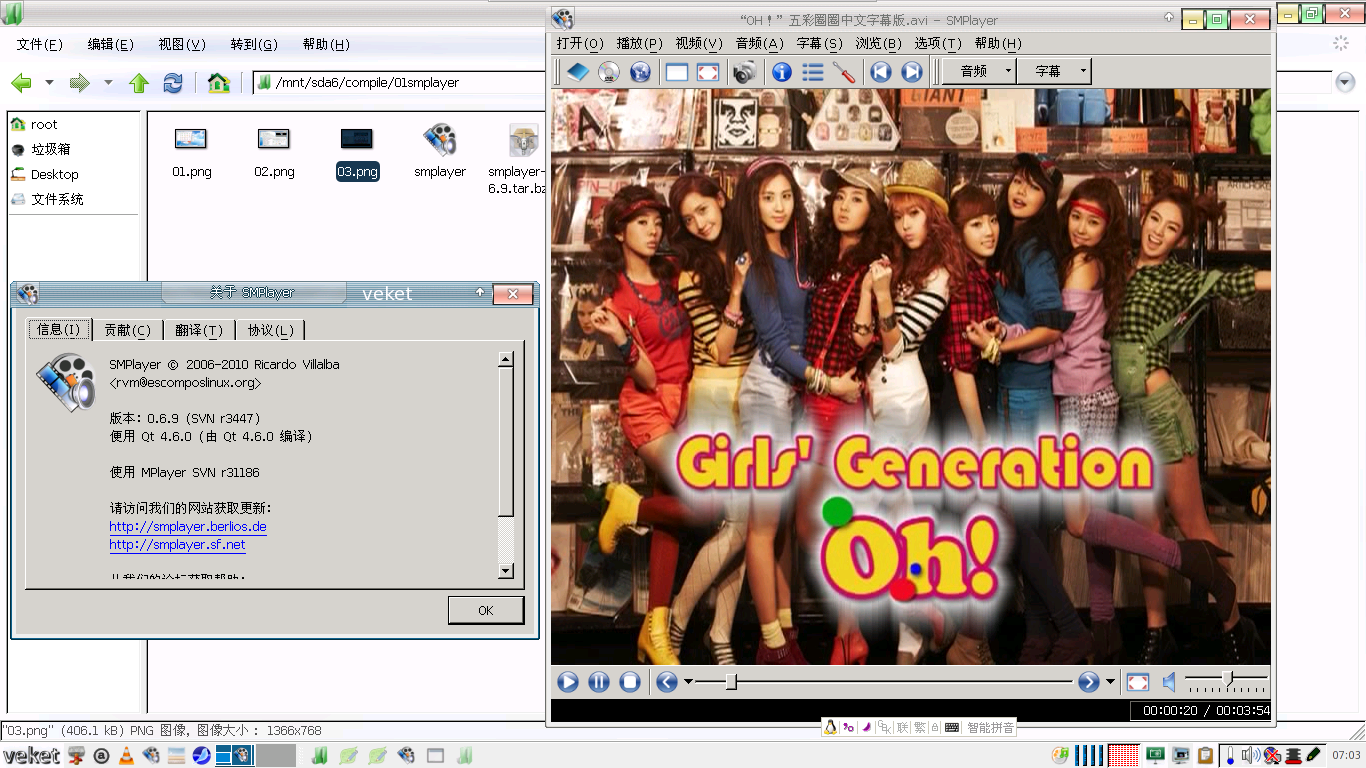Viewport: 1366px width, 768px height.
Task: Open the 浏览(B) menu in SMPlayer
Action: (x=879, y=43)
